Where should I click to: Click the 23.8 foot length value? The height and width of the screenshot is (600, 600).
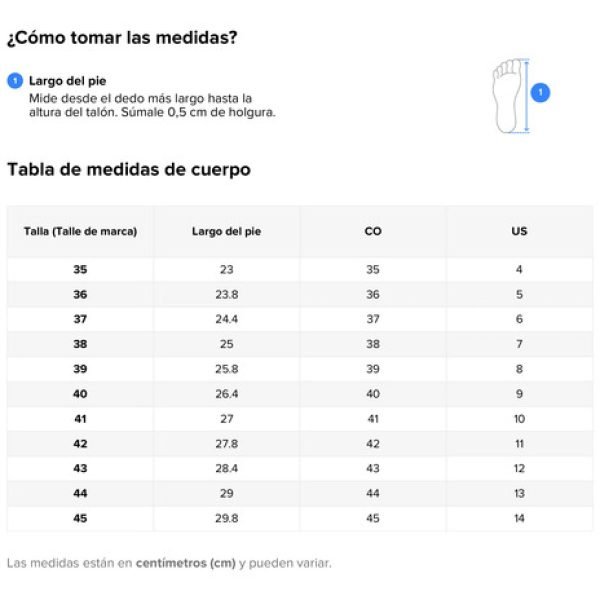pos(227,294)
